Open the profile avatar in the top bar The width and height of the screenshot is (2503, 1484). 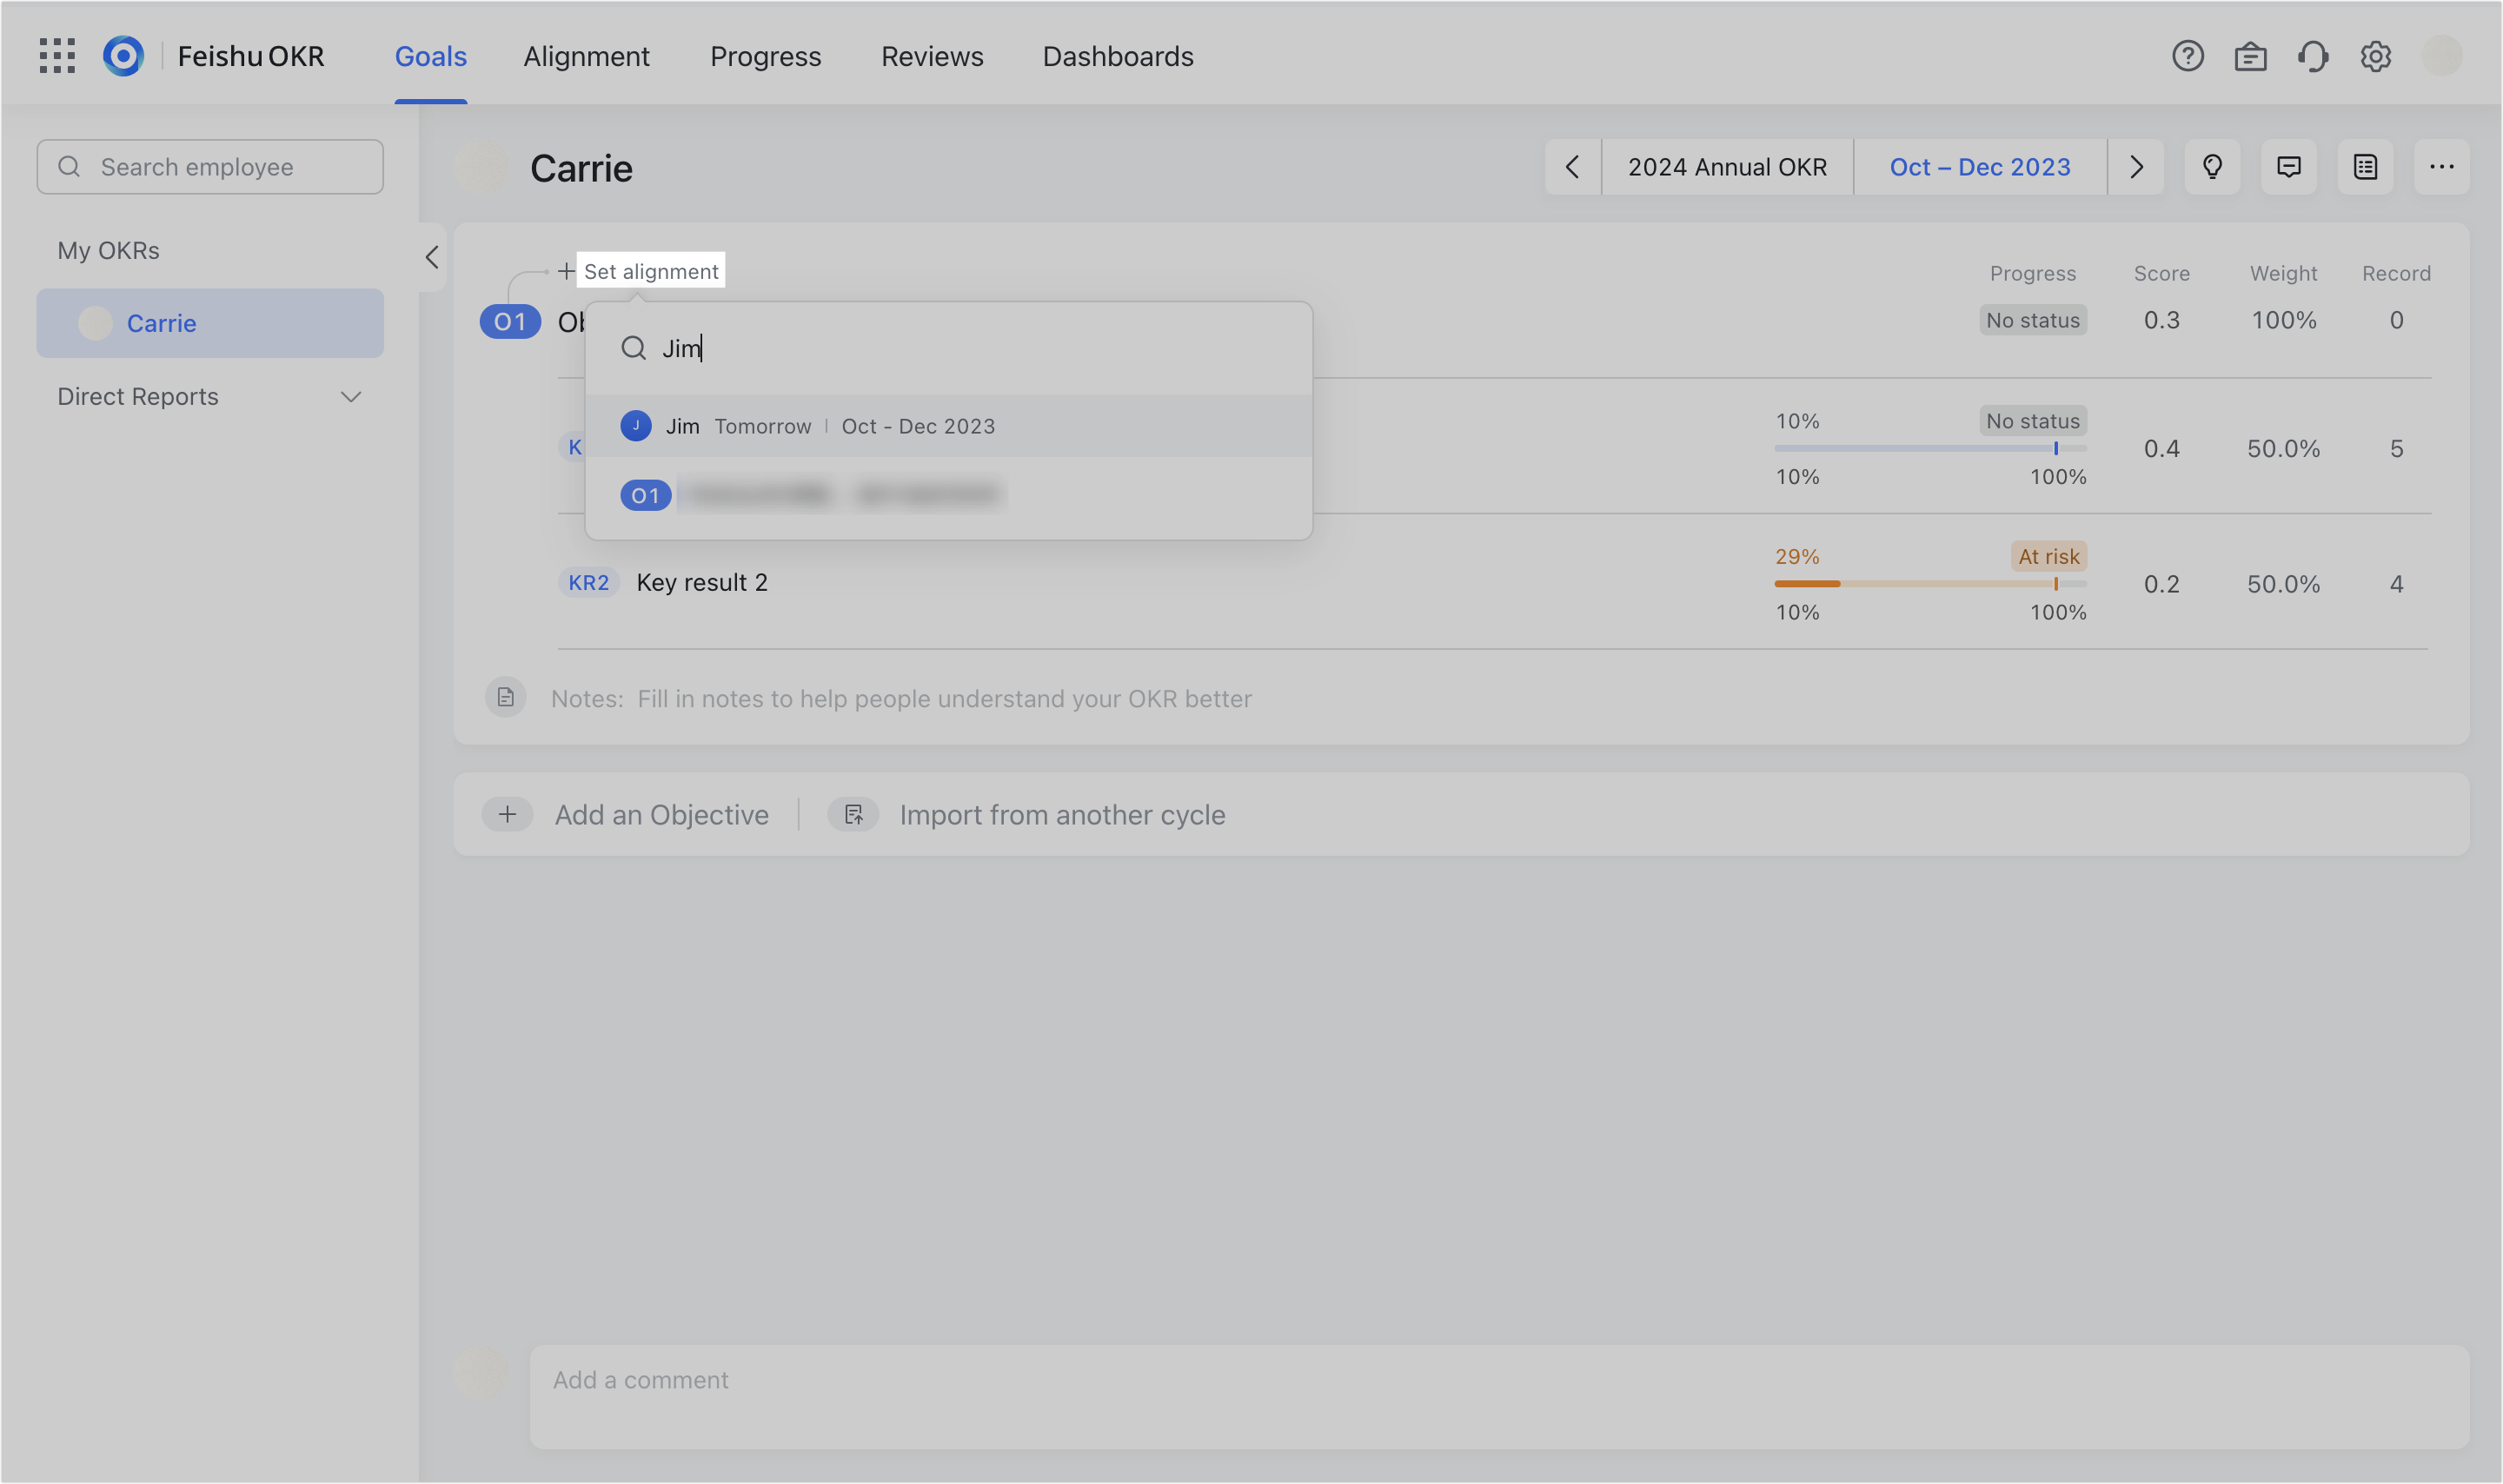coord(2443,56)
